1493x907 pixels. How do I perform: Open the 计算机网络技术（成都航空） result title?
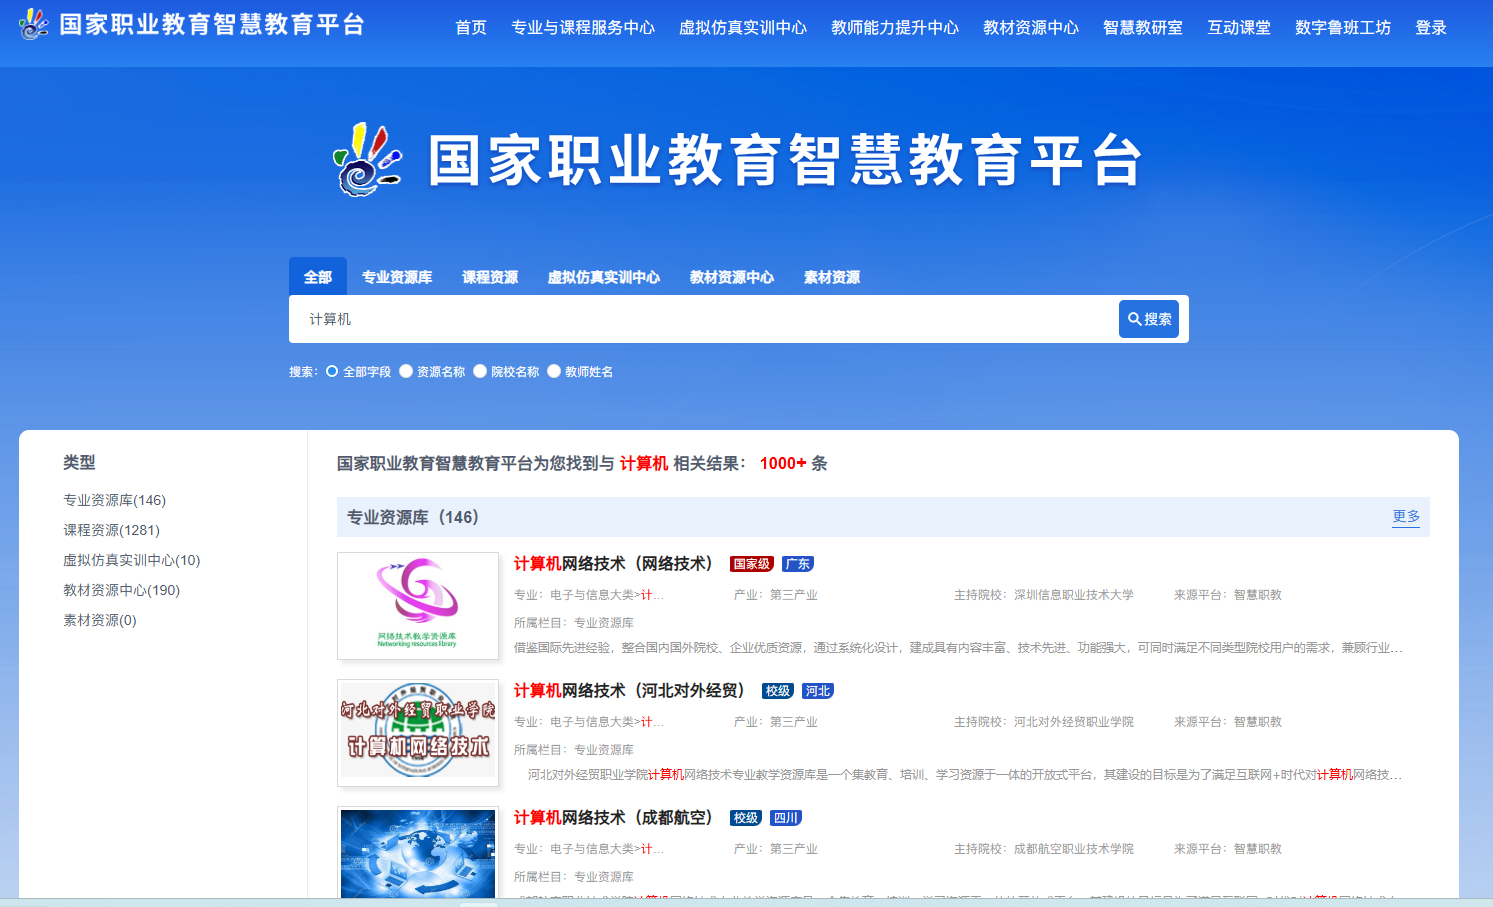pos(613,818)
